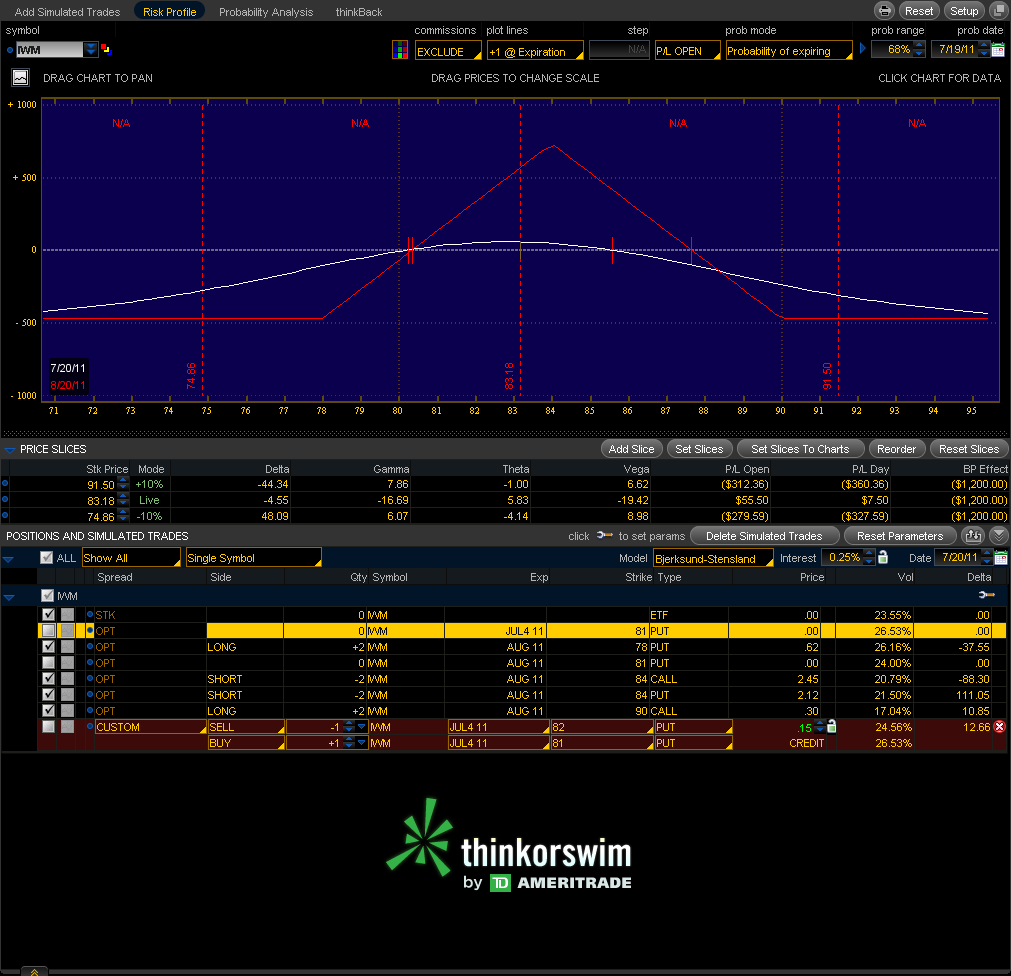Open the thinkBack tab
The image size is (1011, 976).
tap(358, 12)
